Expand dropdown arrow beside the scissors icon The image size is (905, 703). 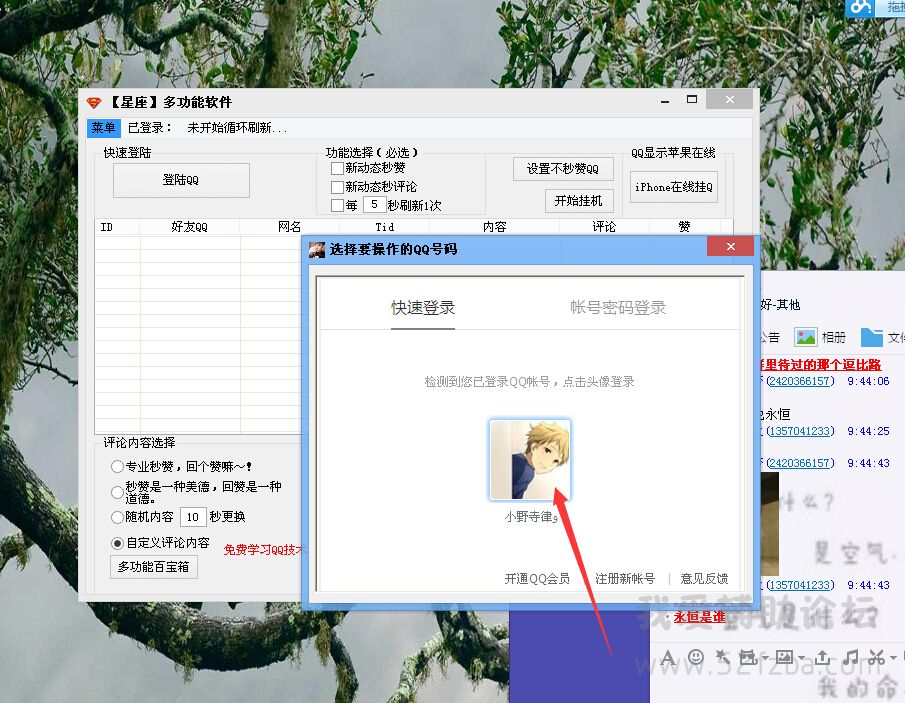coord(893,657)
